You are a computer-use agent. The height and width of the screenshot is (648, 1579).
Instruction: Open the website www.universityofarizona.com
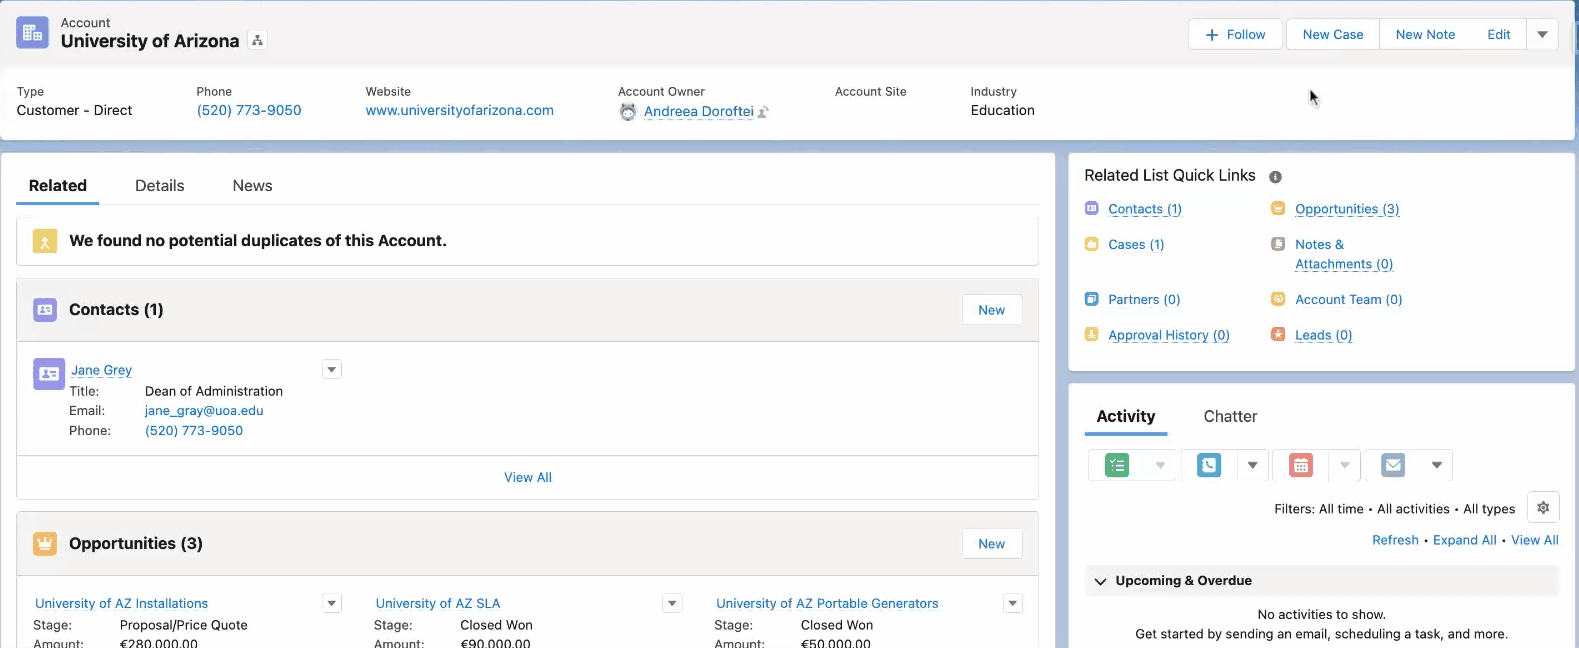click(x=459, y=110)
